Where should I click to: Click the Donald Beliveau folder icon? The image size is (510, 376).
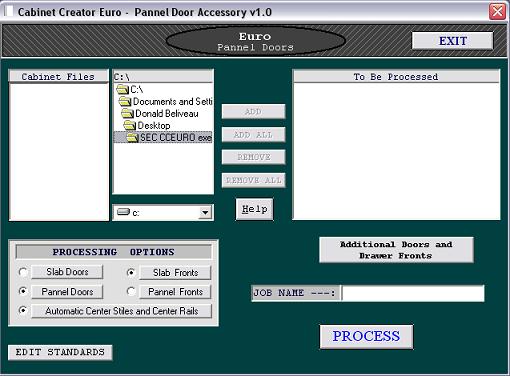point(127,113)
